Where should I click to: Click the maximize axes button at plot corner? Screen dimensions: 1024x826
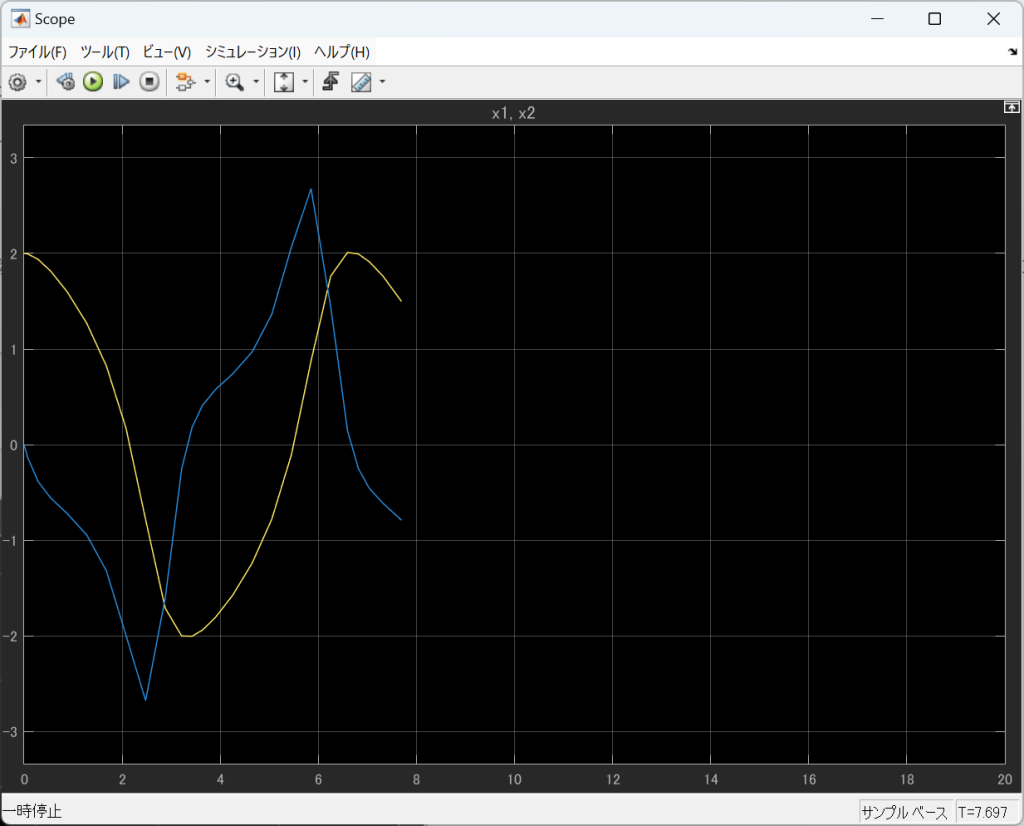coord(1012,106)
